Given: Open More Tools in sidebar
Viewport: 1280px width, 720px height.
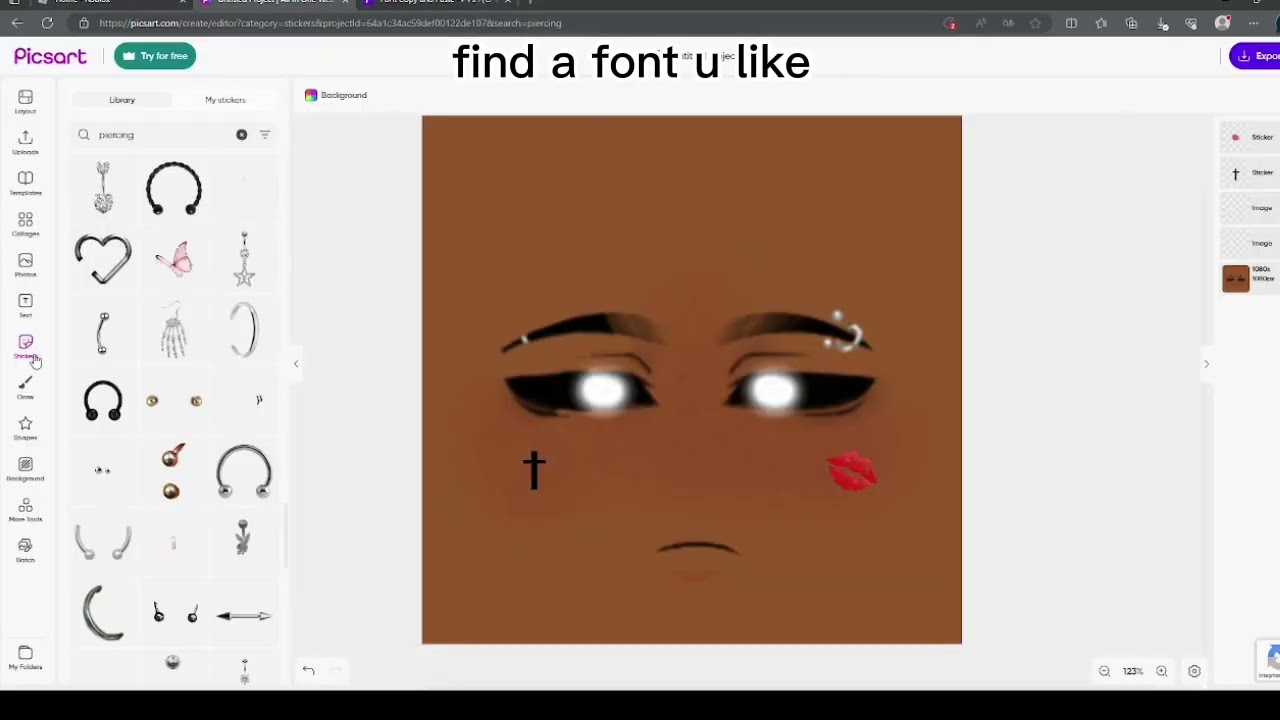Looking at the screenshot, I should pyautogui.click(x=25, y=510).
